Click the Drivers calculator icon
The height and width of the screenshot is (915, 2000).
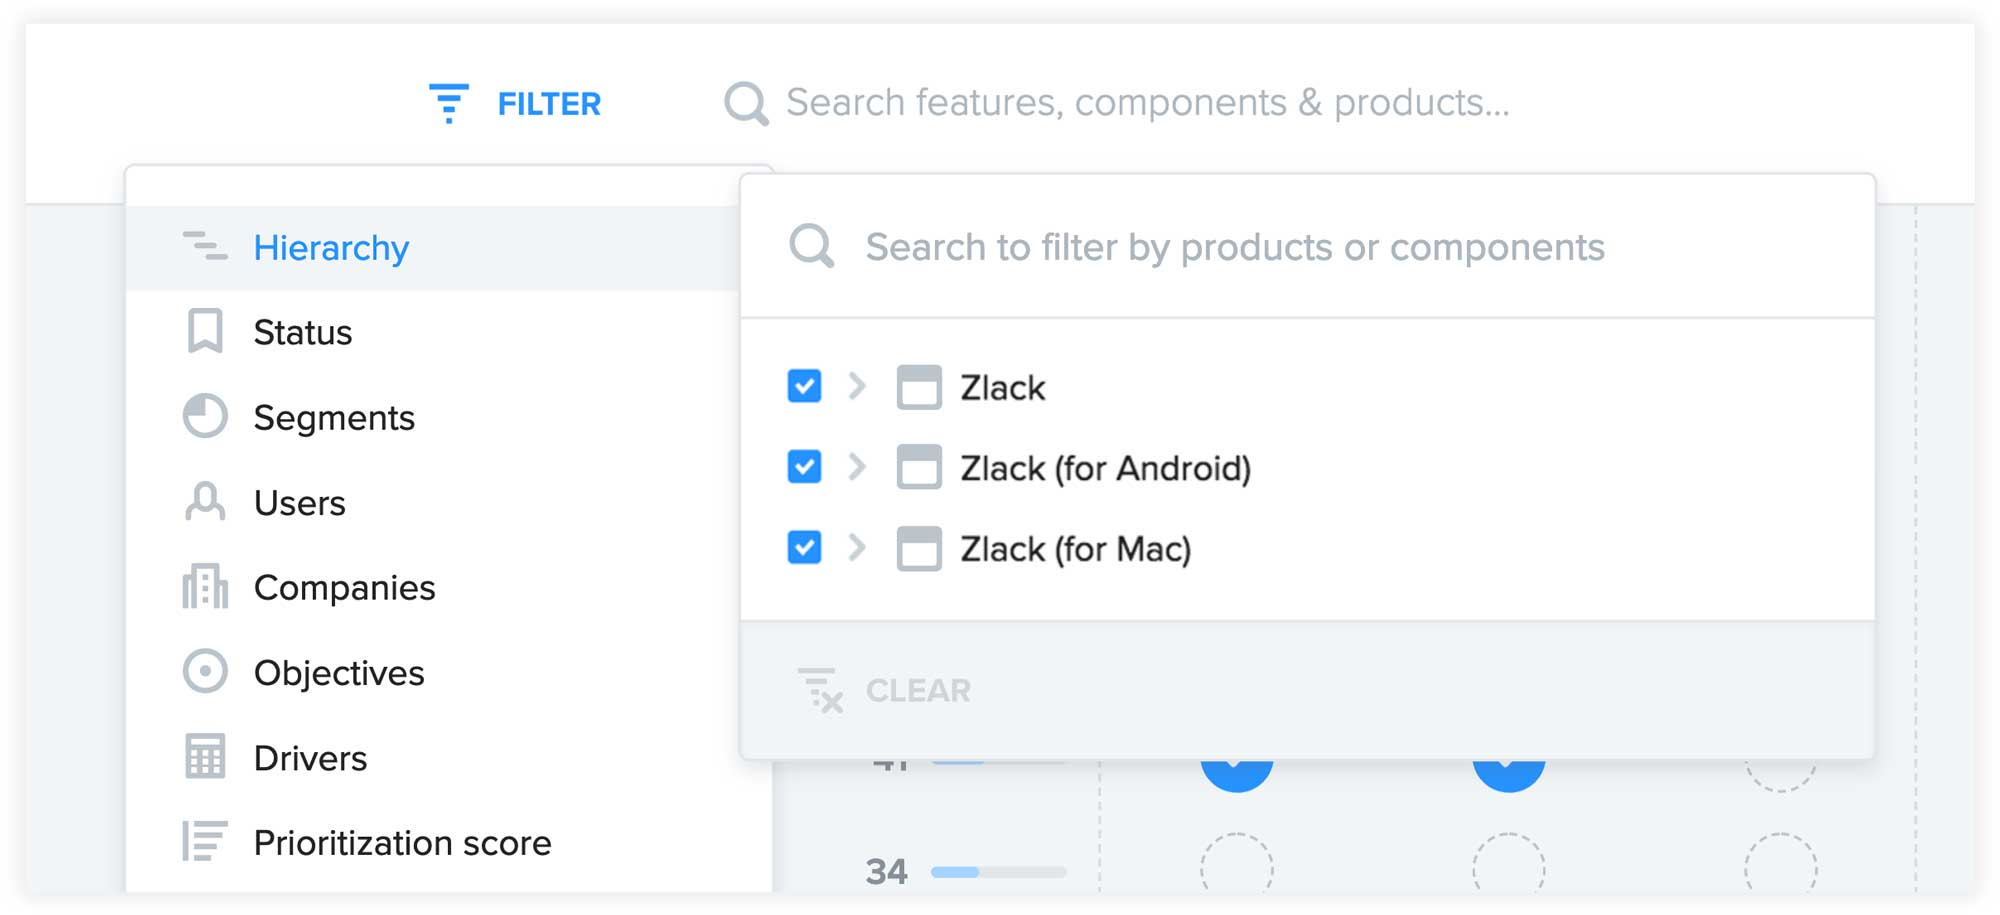pos(204,757)
